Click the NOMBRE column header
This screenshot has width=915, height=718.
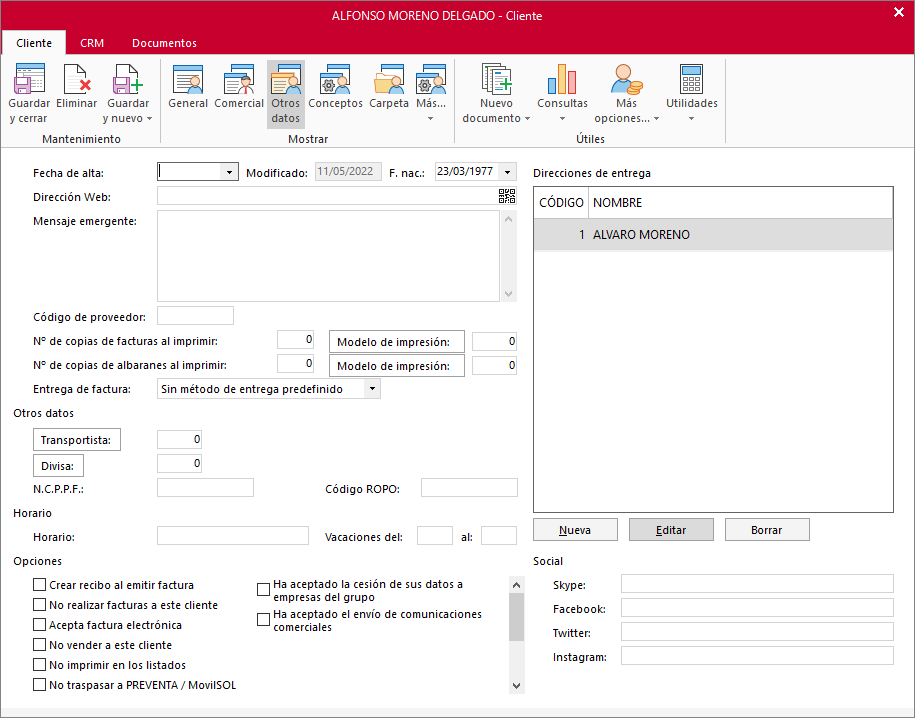[741, 203]
